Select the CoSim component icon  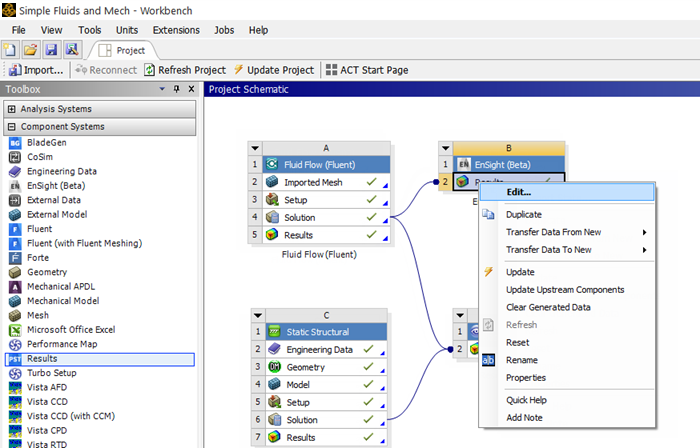pos(15,157)
